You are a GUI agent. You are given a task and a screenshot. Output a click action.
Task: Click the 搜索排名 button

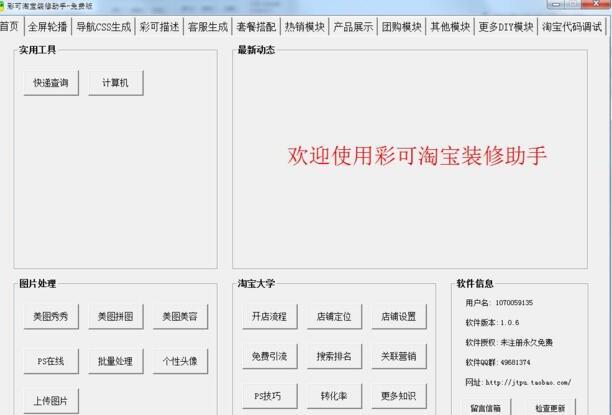coord(334,356)
